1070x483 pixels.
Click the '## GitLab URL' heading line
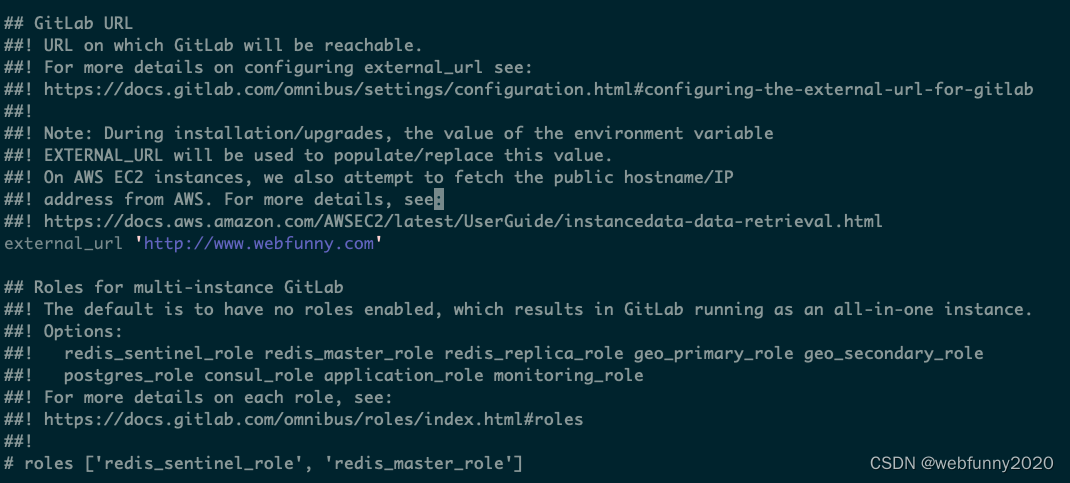tap(69, 23)
